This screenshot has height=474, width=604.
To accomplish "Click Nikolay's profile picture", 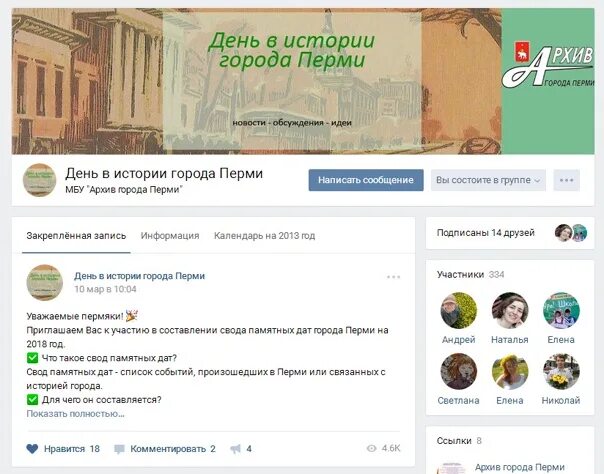I will click(561, 372).
